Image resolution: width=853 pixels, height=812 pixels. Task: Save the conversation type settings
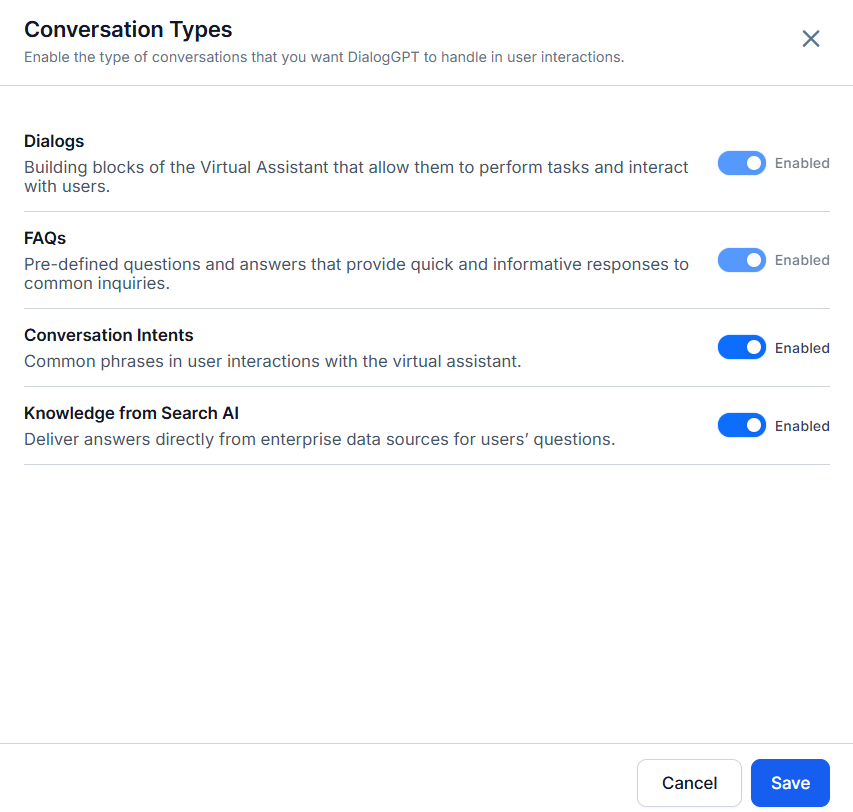click(x=790, y=783)
